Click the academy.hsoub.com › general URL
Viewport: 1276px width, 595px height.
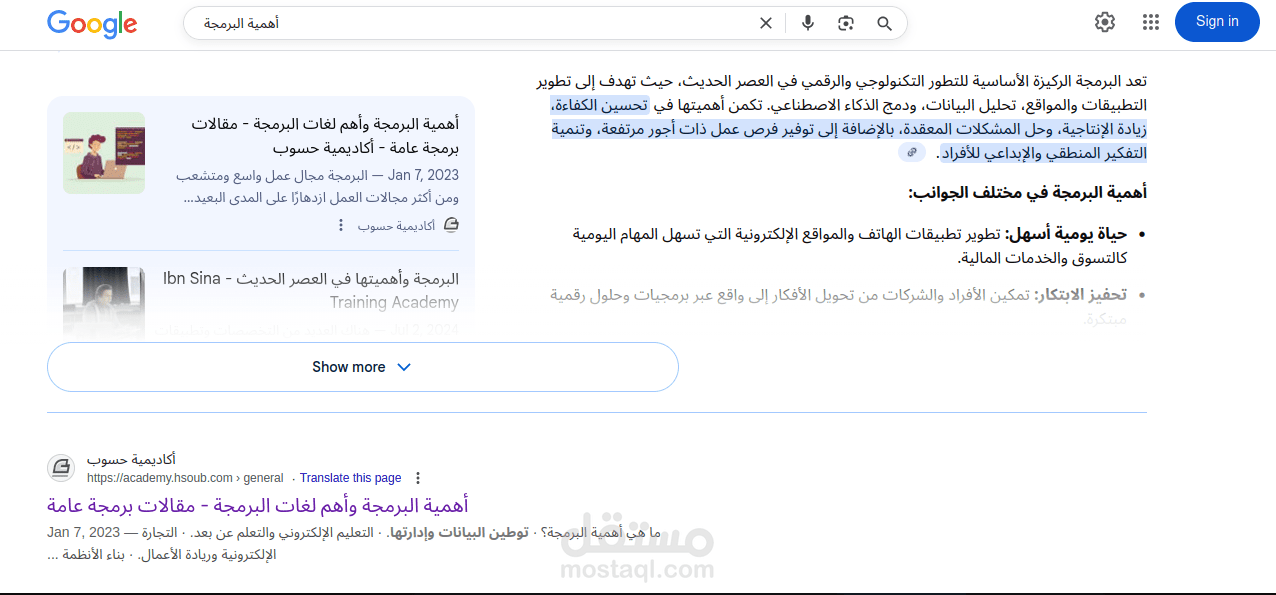[185, 478]
